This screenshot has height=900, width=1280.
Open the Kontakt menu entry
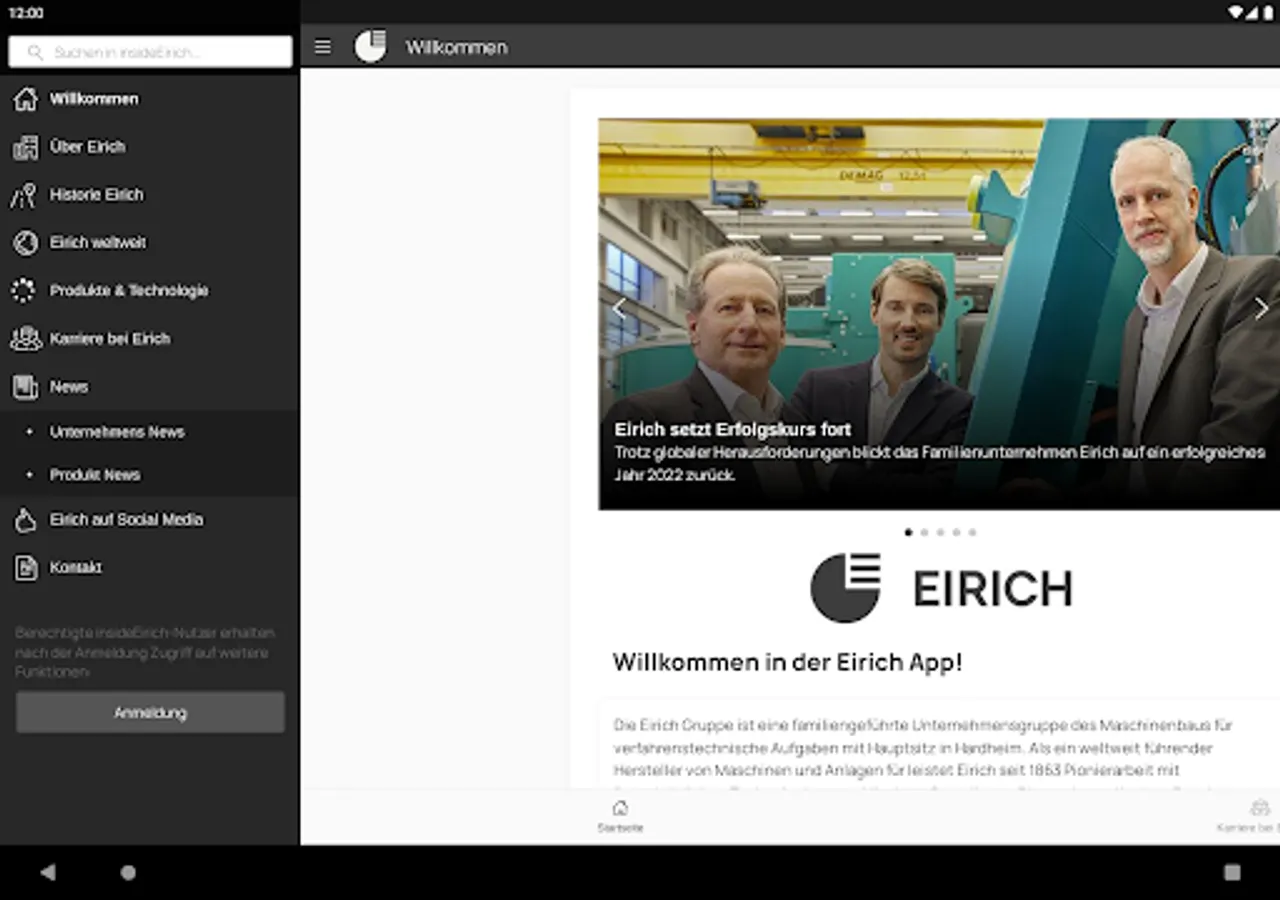[x=150, y=568]
